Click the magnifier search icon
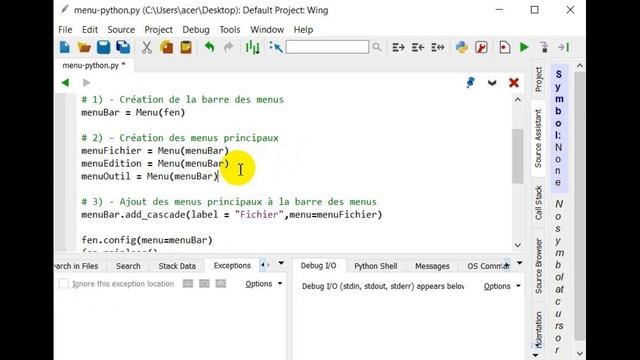 [377, 47]
